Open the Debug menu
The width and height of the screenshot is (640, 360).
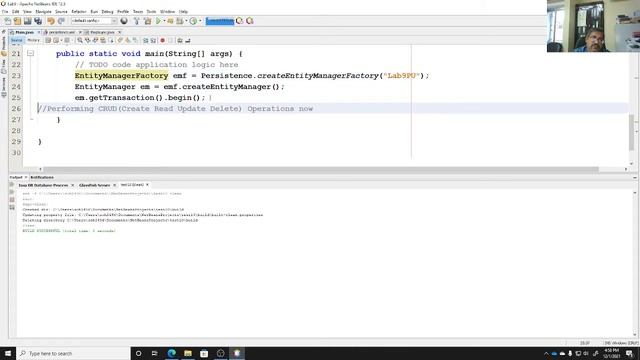pos(107,11)
